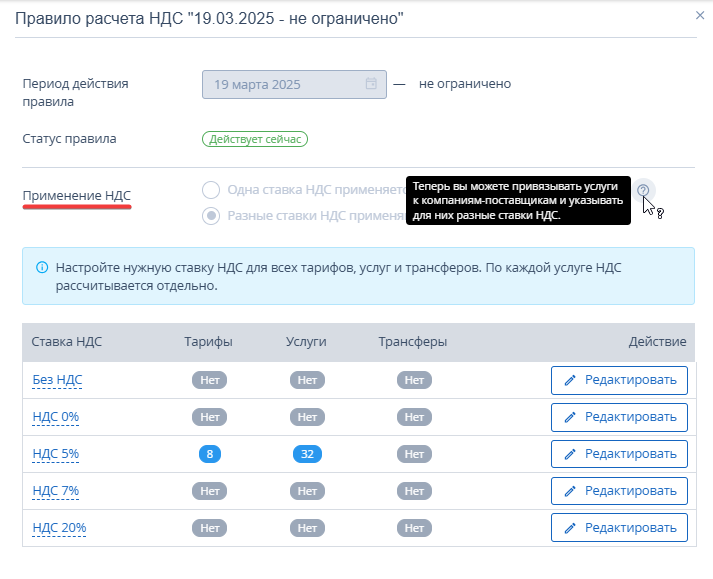Click the calendar icon in date field
Image resolution: width=713 pixels, height=579 pixels.
371,84
